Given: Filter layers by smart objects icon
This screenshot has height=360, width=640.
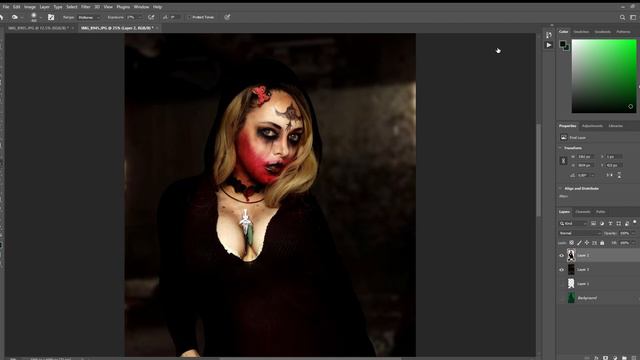Looking at the screenshot, I should click(x=627, y=223).
